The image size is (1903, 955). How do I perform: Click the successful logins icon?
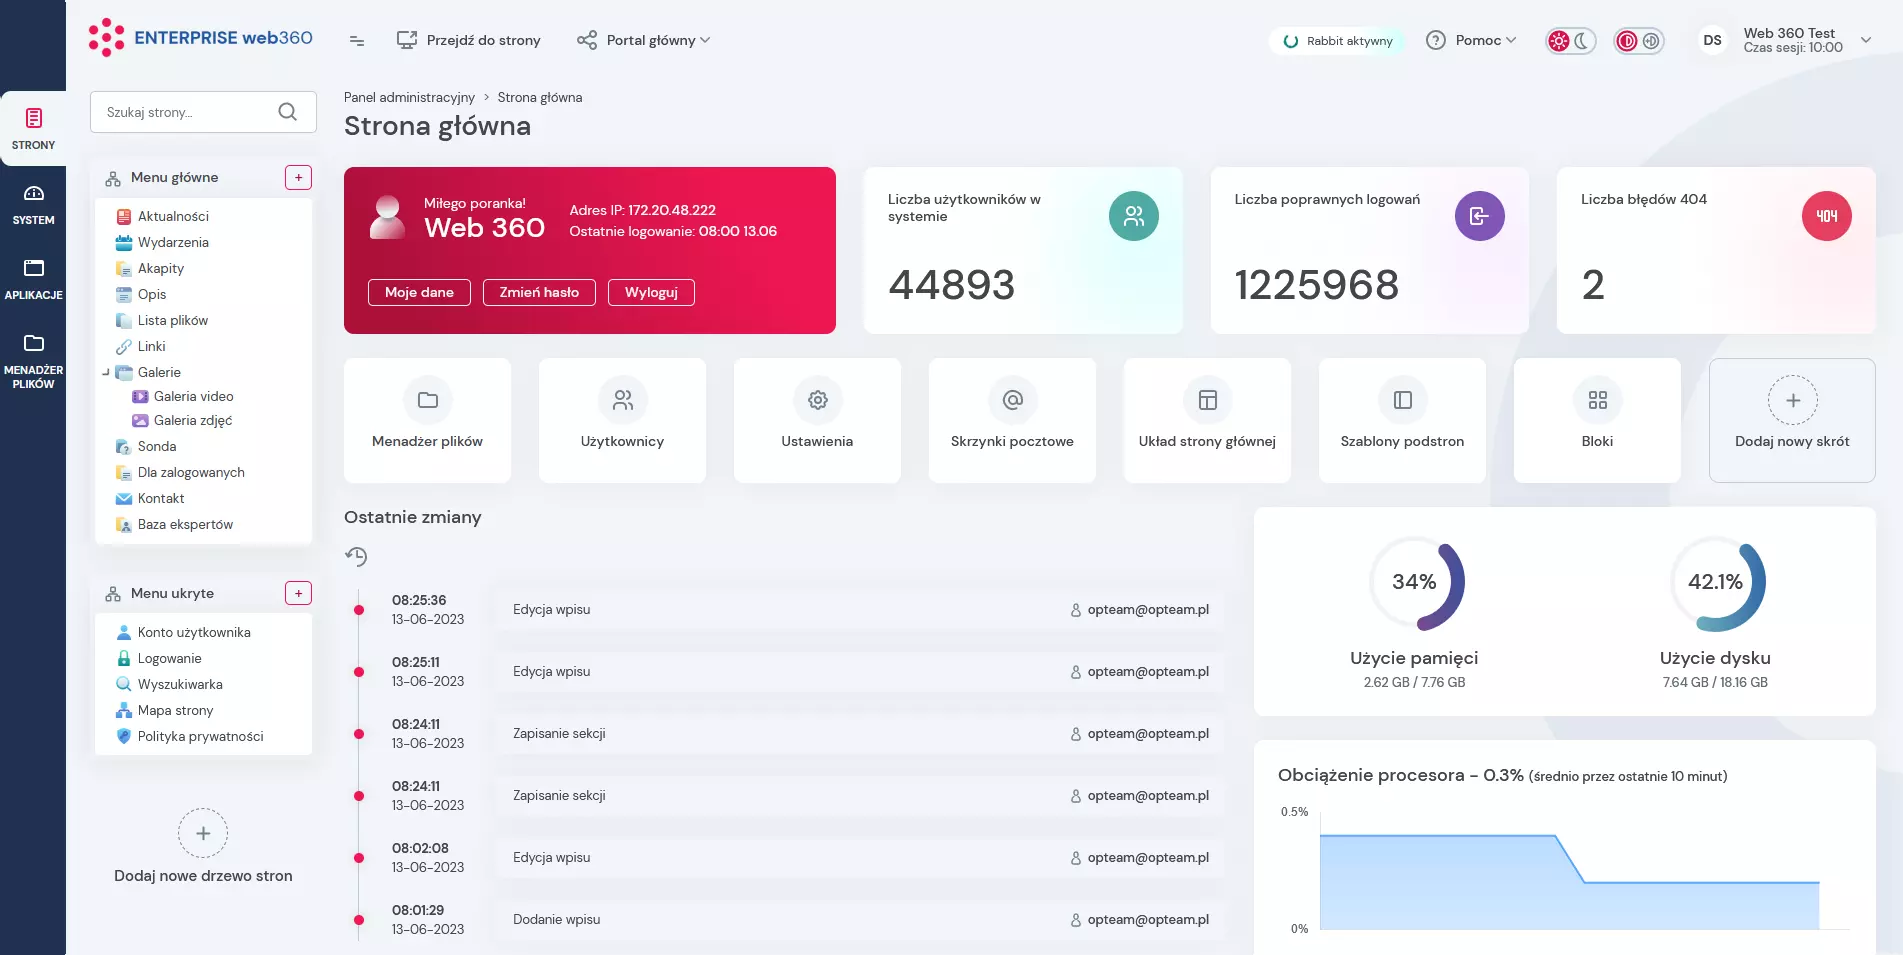[1479, 216]
